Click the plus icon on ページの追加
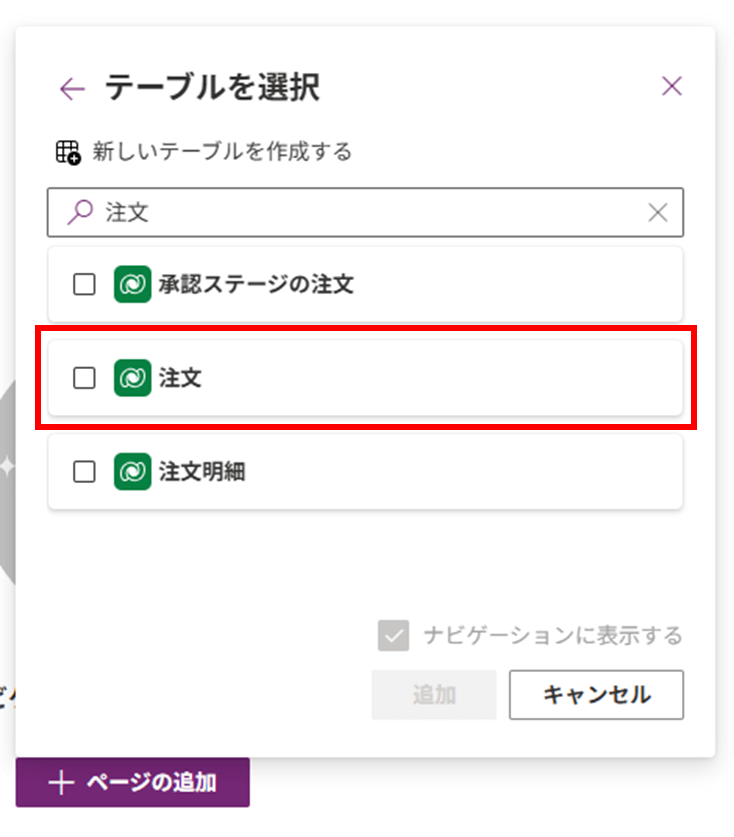 (x=61, y=783)
